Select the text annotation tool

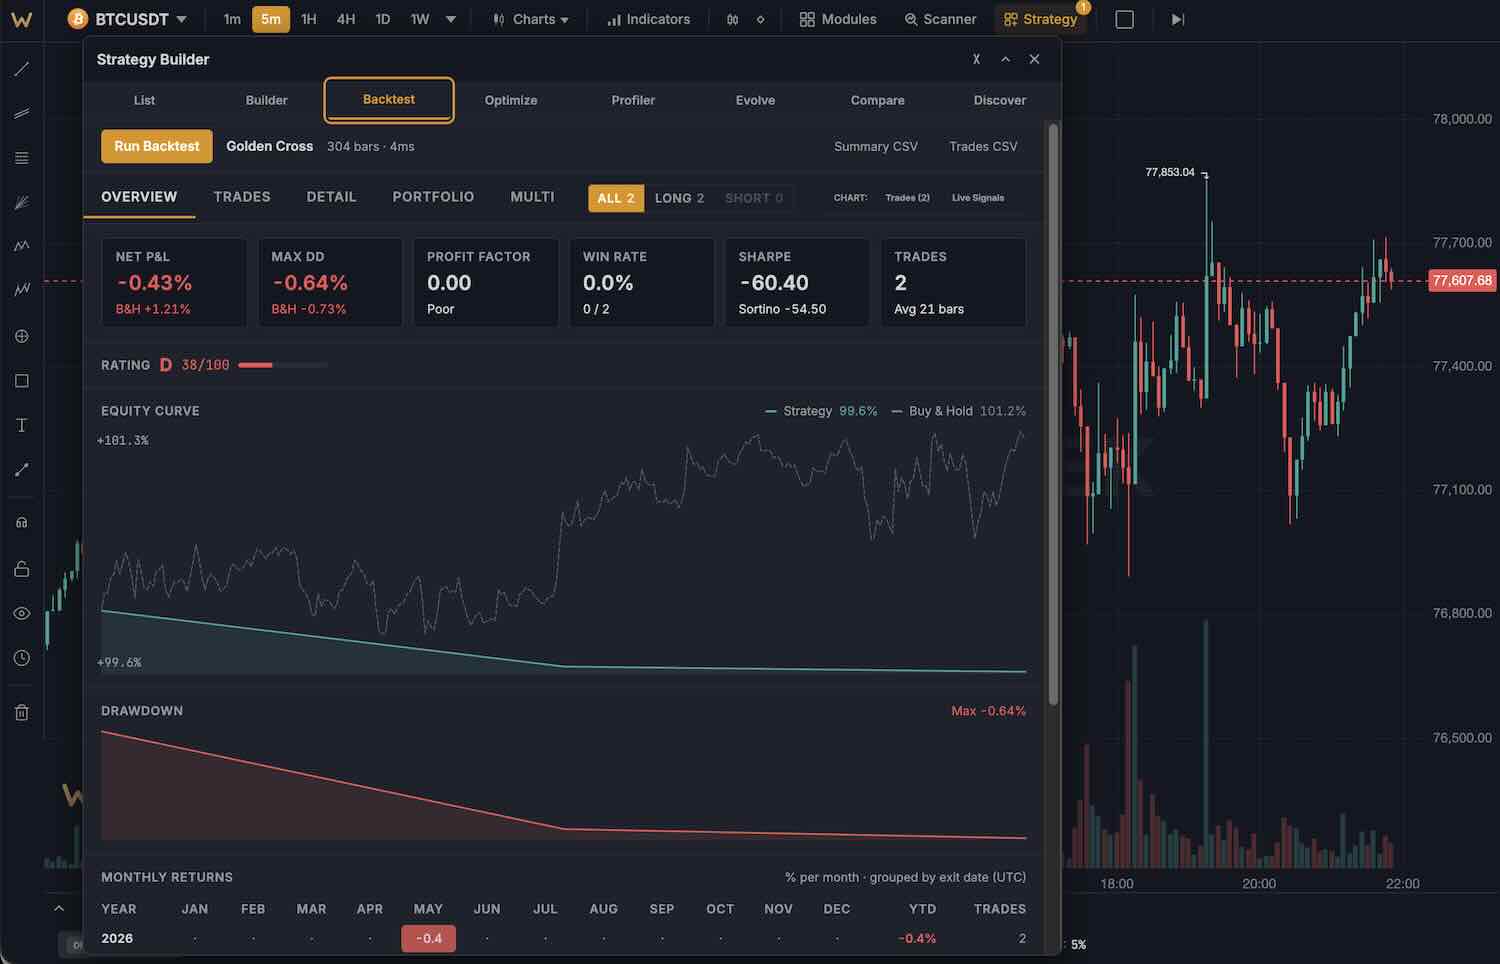coord(21,425)
